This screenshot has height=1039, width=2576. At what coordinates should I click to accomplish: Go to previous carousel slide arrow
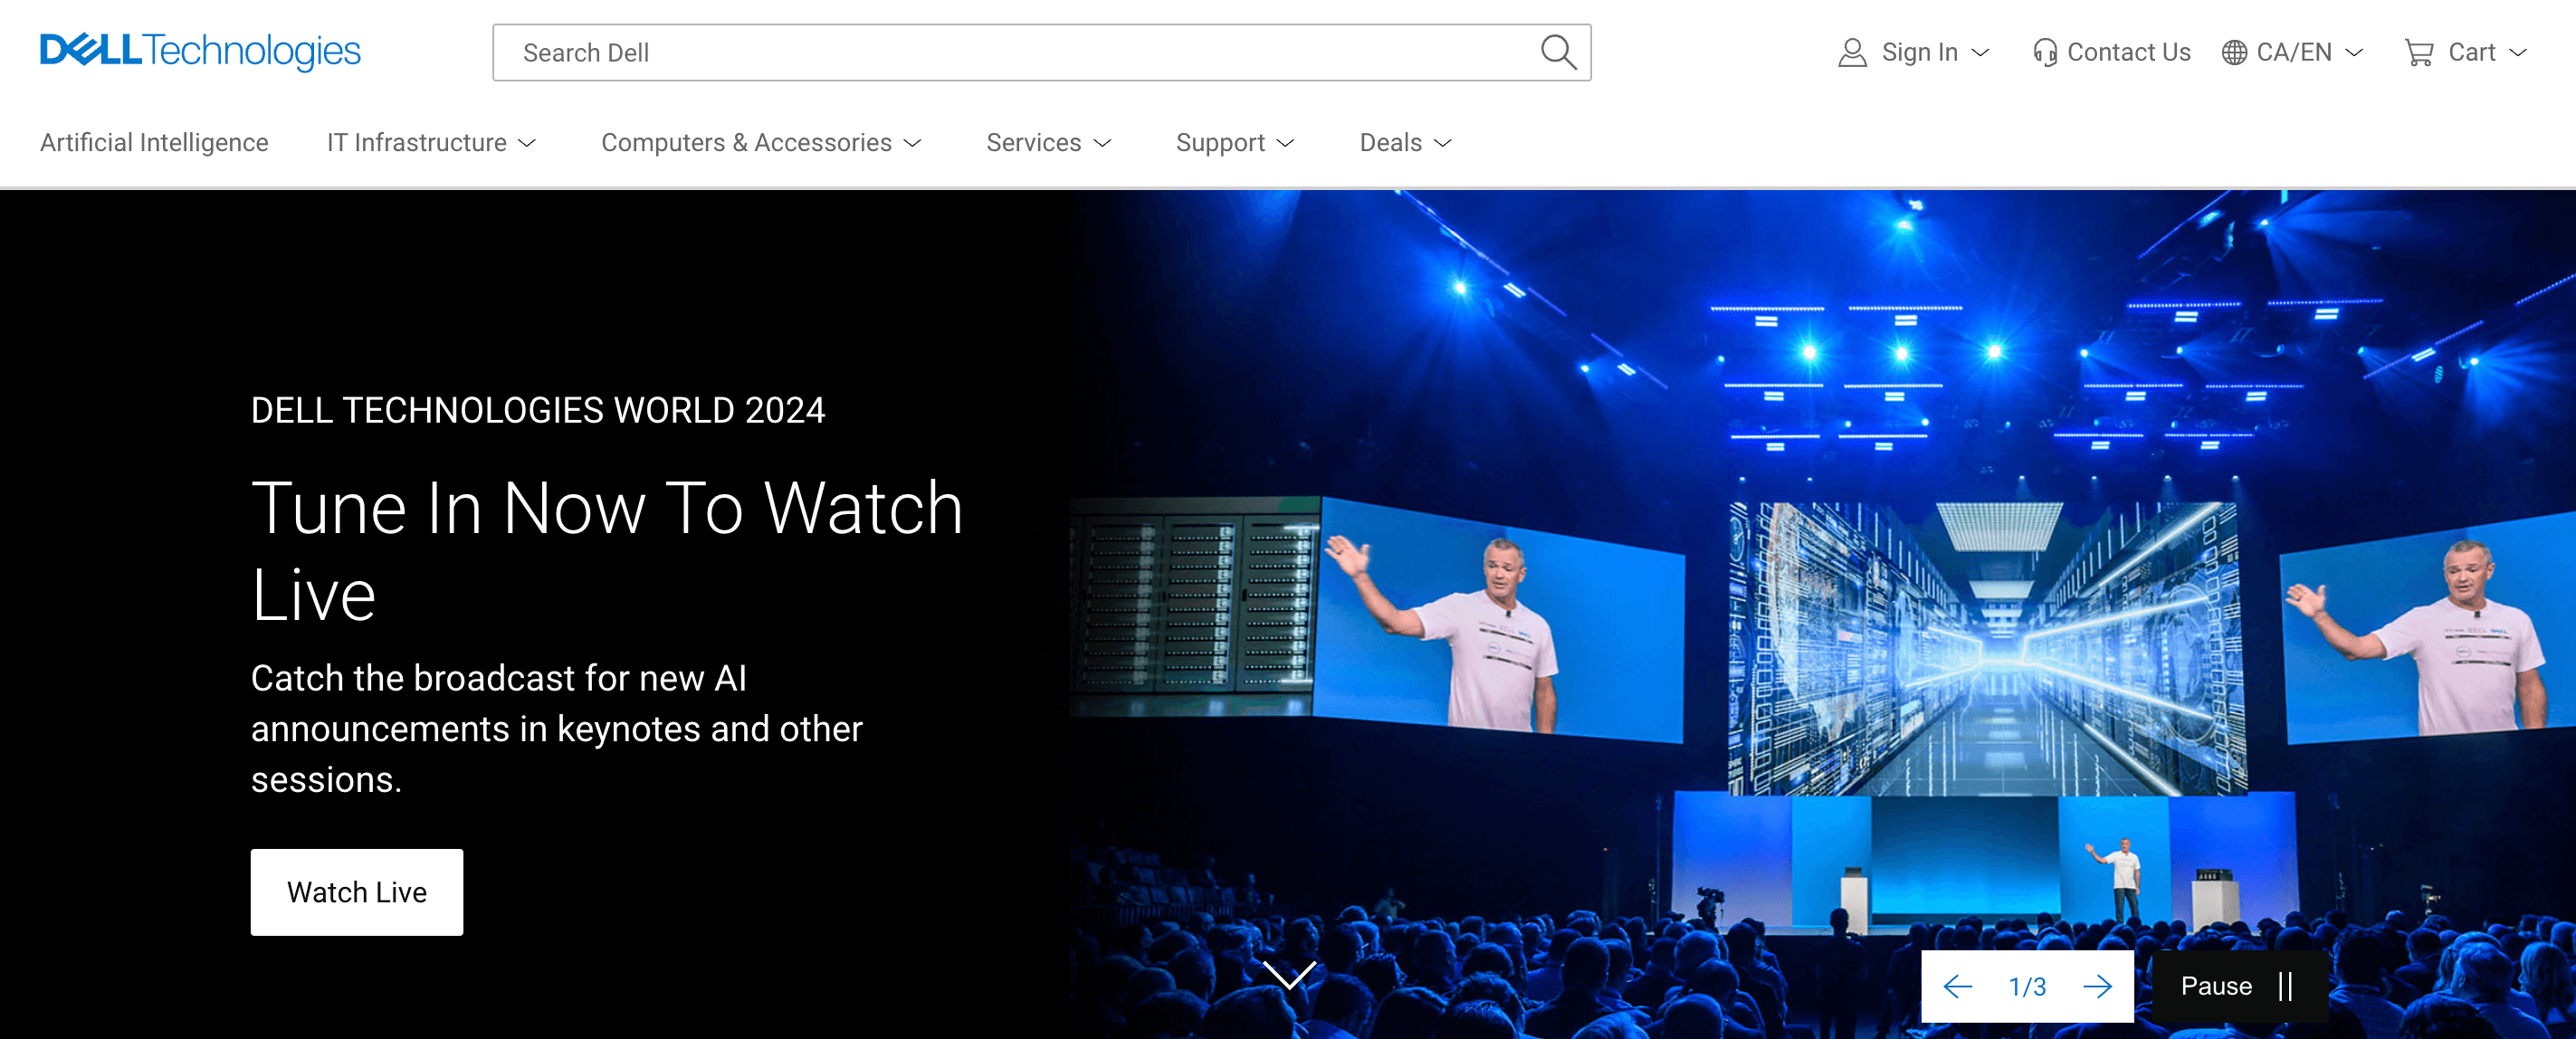click(x=1957, y=987)
